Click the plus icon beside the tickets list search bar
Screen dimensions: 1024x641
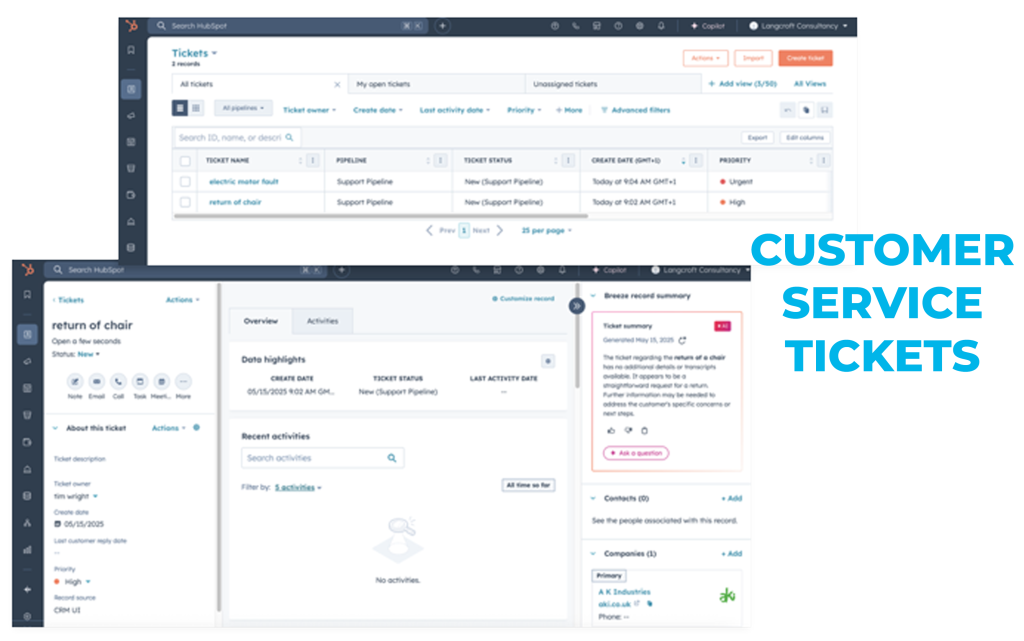[442, 26]
